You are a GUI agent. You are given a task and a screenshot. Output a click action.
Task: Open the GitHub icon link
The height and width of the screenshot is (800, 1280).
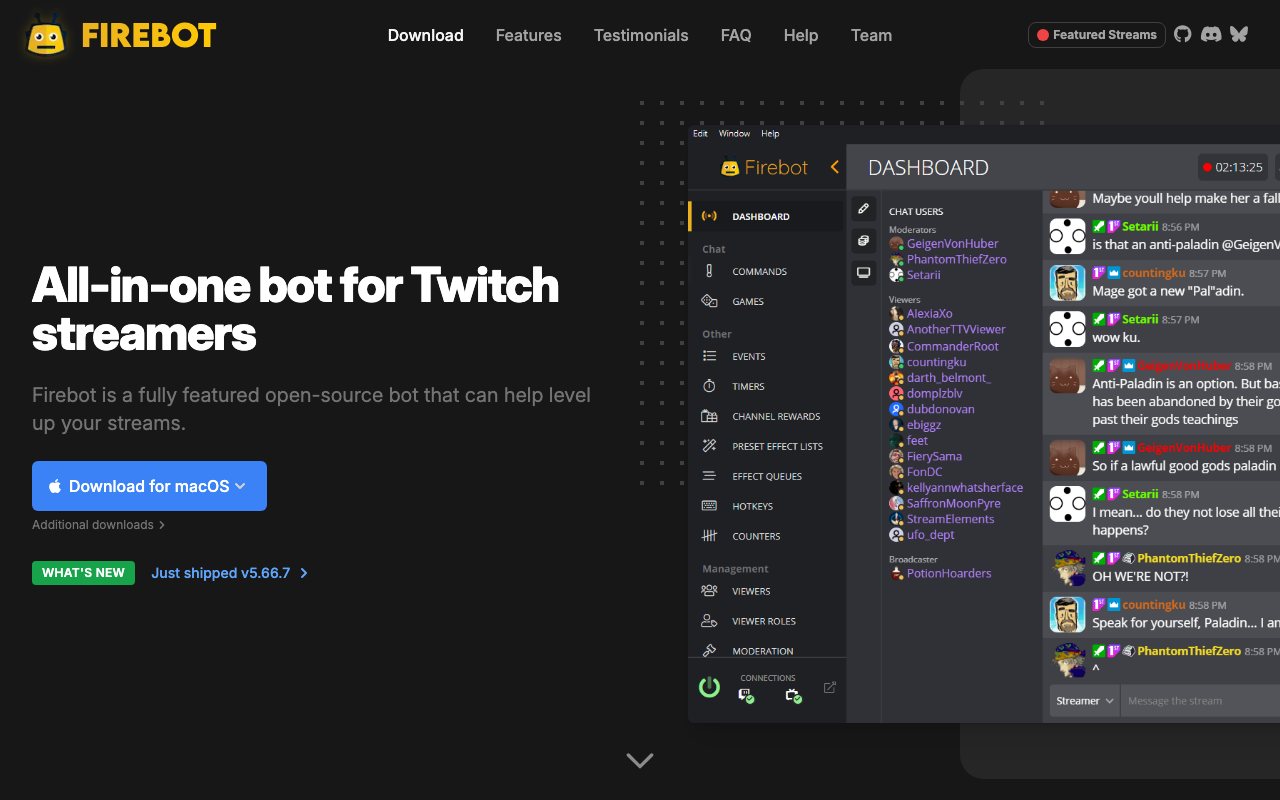(1183, 34)
